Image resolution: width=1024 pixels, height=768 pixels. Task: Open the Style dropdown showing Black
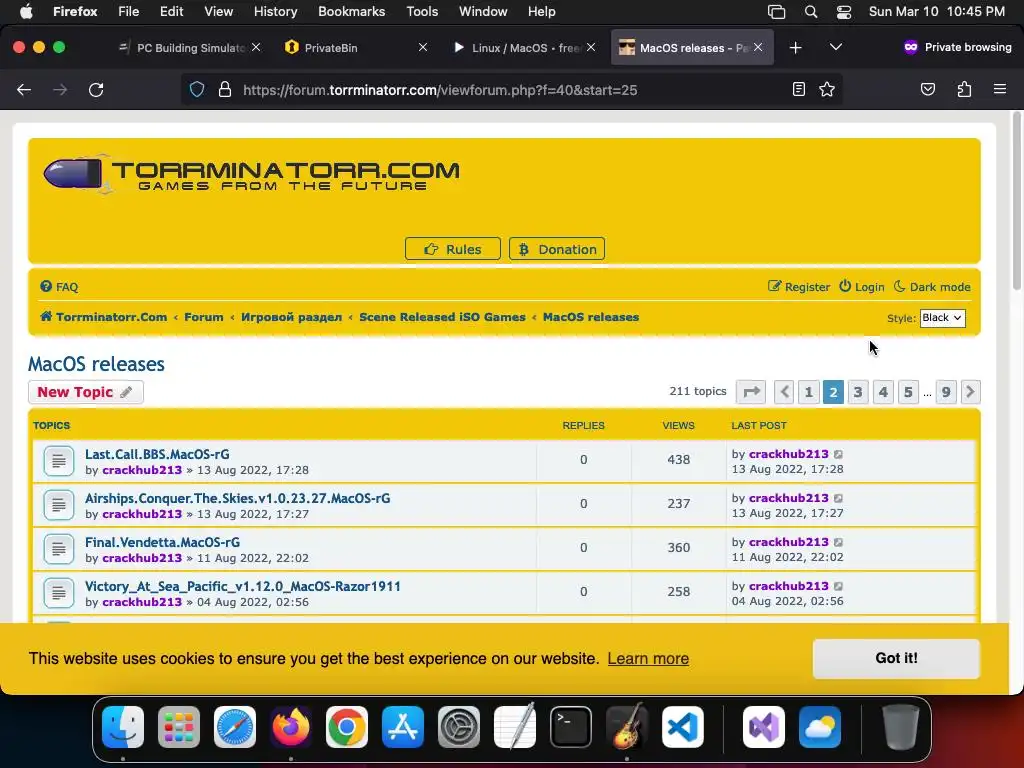click(942, 318)
